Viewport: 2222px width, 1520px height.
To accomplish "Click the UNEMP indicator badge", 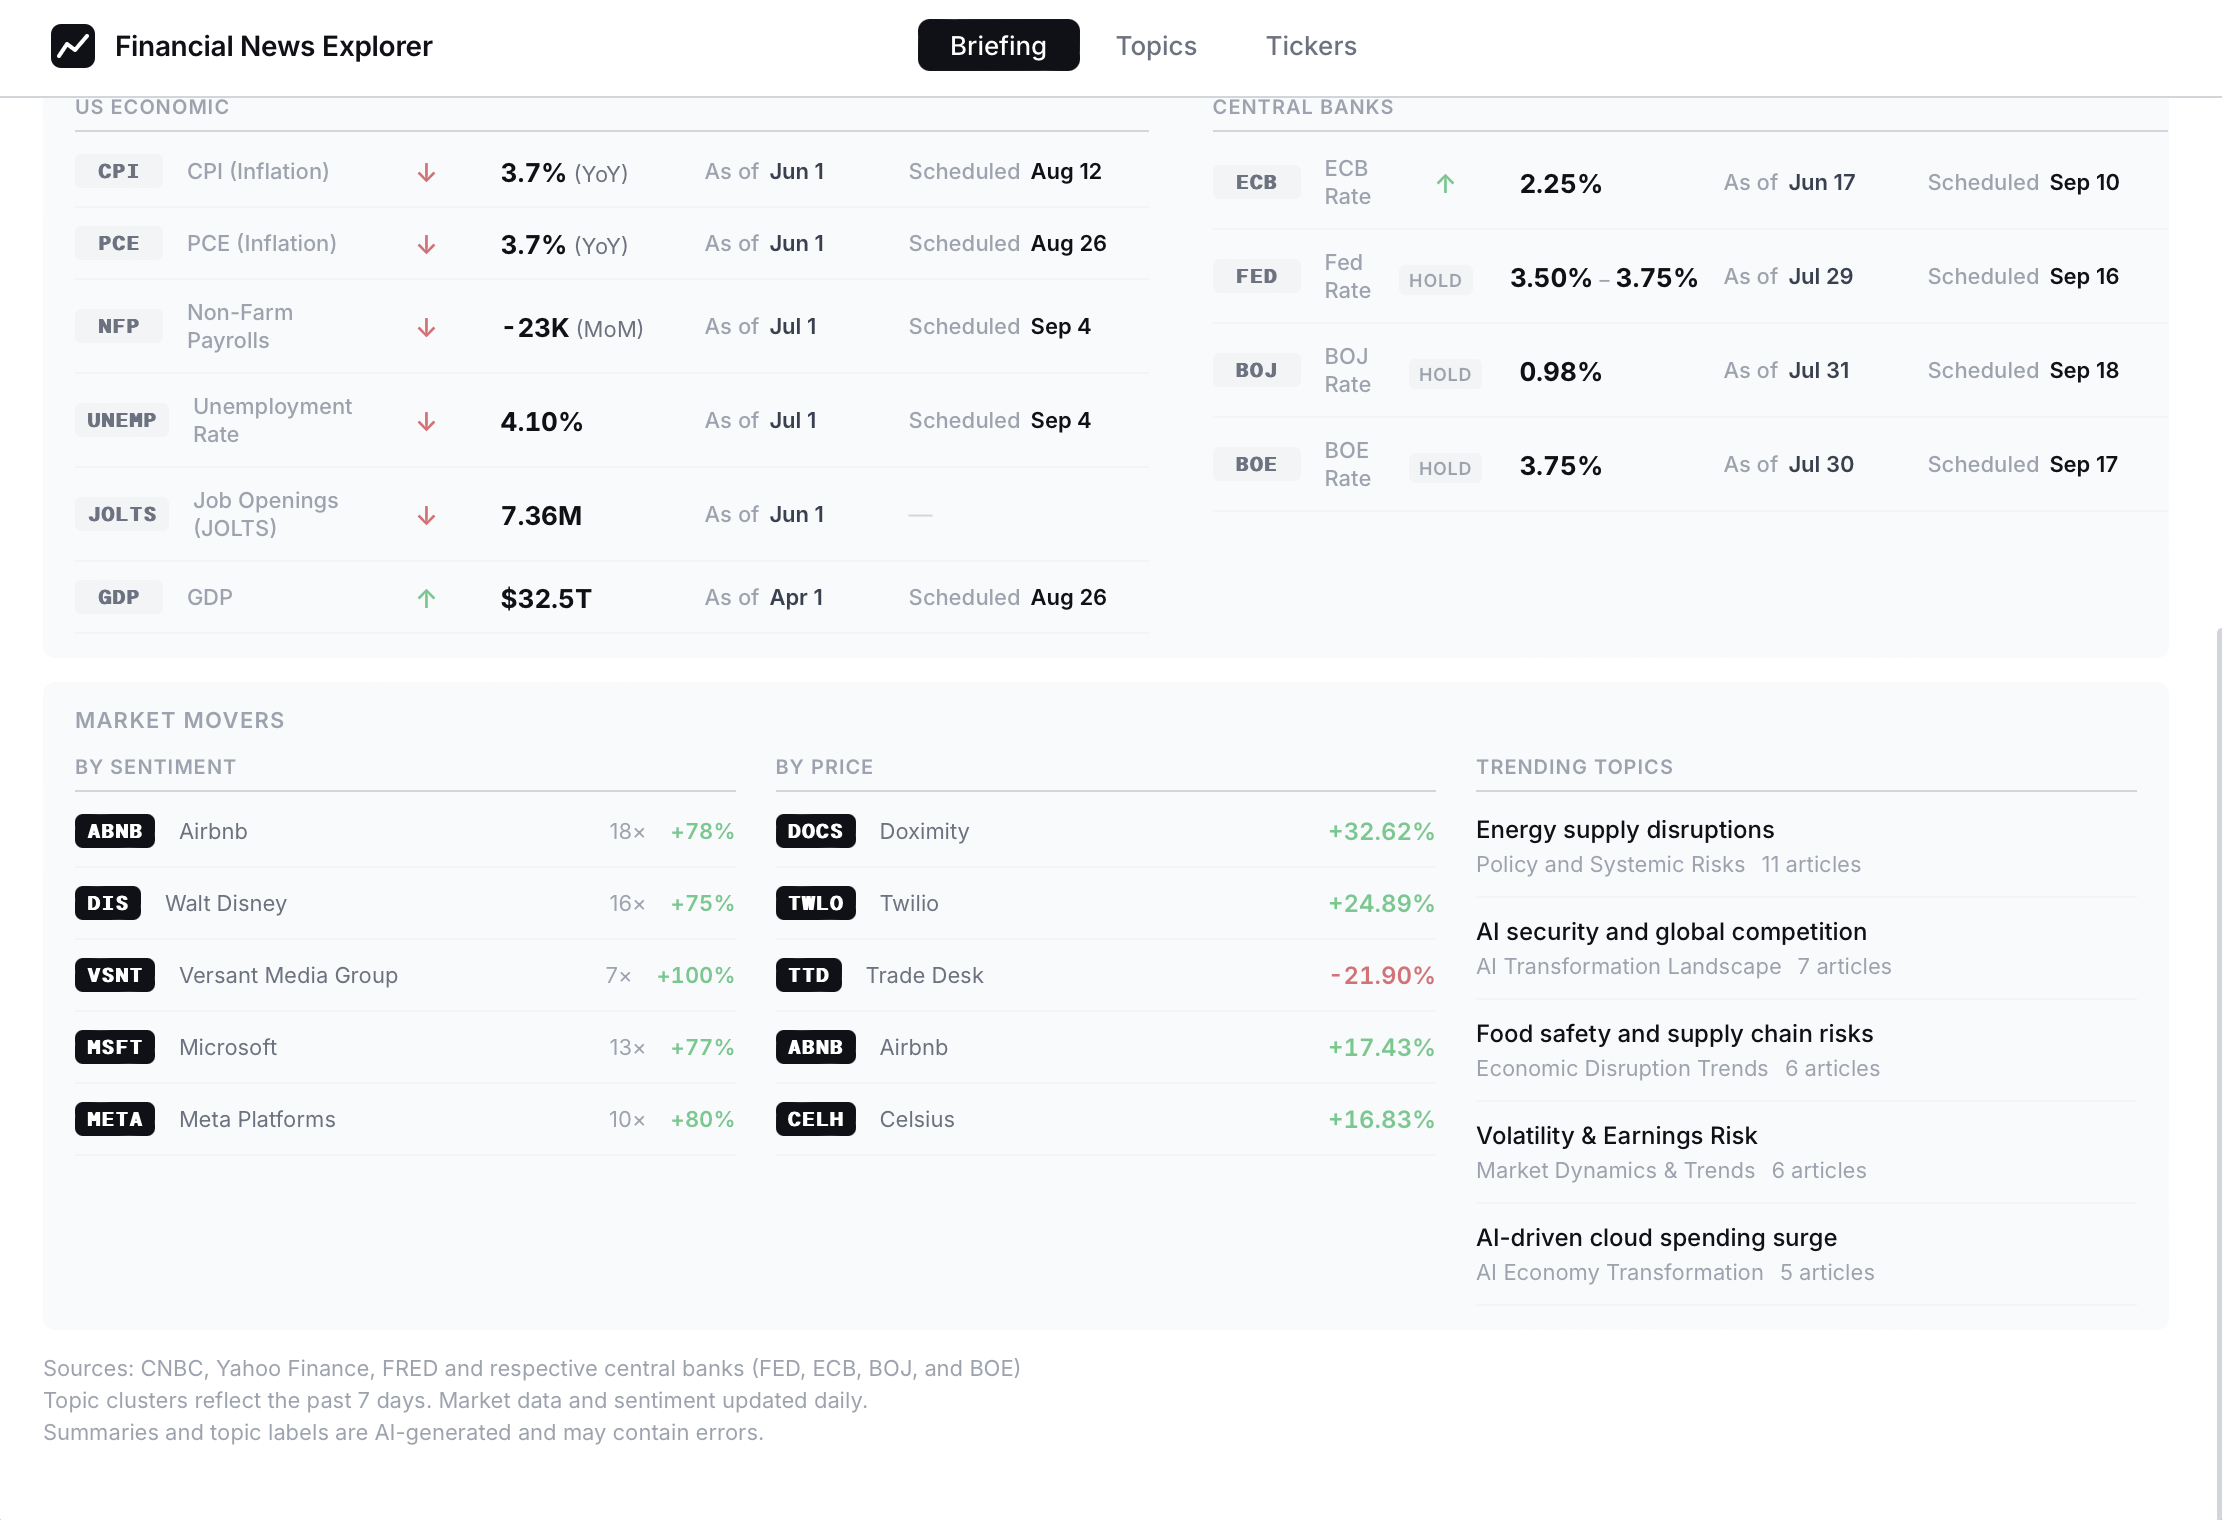I will point(122,420).
